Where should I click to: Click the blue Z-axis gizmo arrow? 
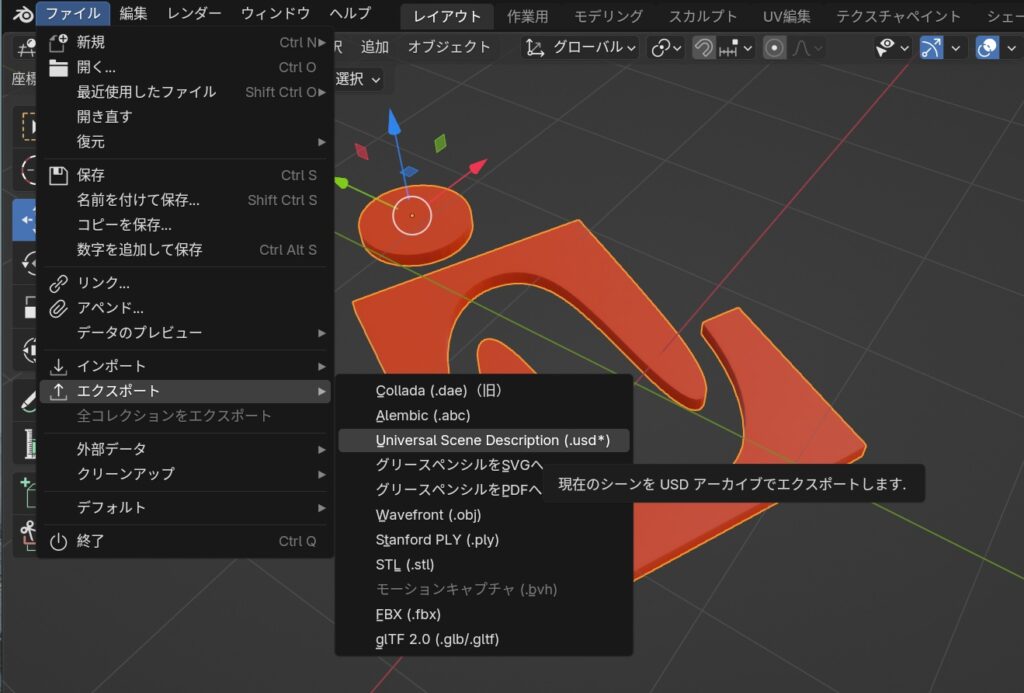tap(394, 122)
